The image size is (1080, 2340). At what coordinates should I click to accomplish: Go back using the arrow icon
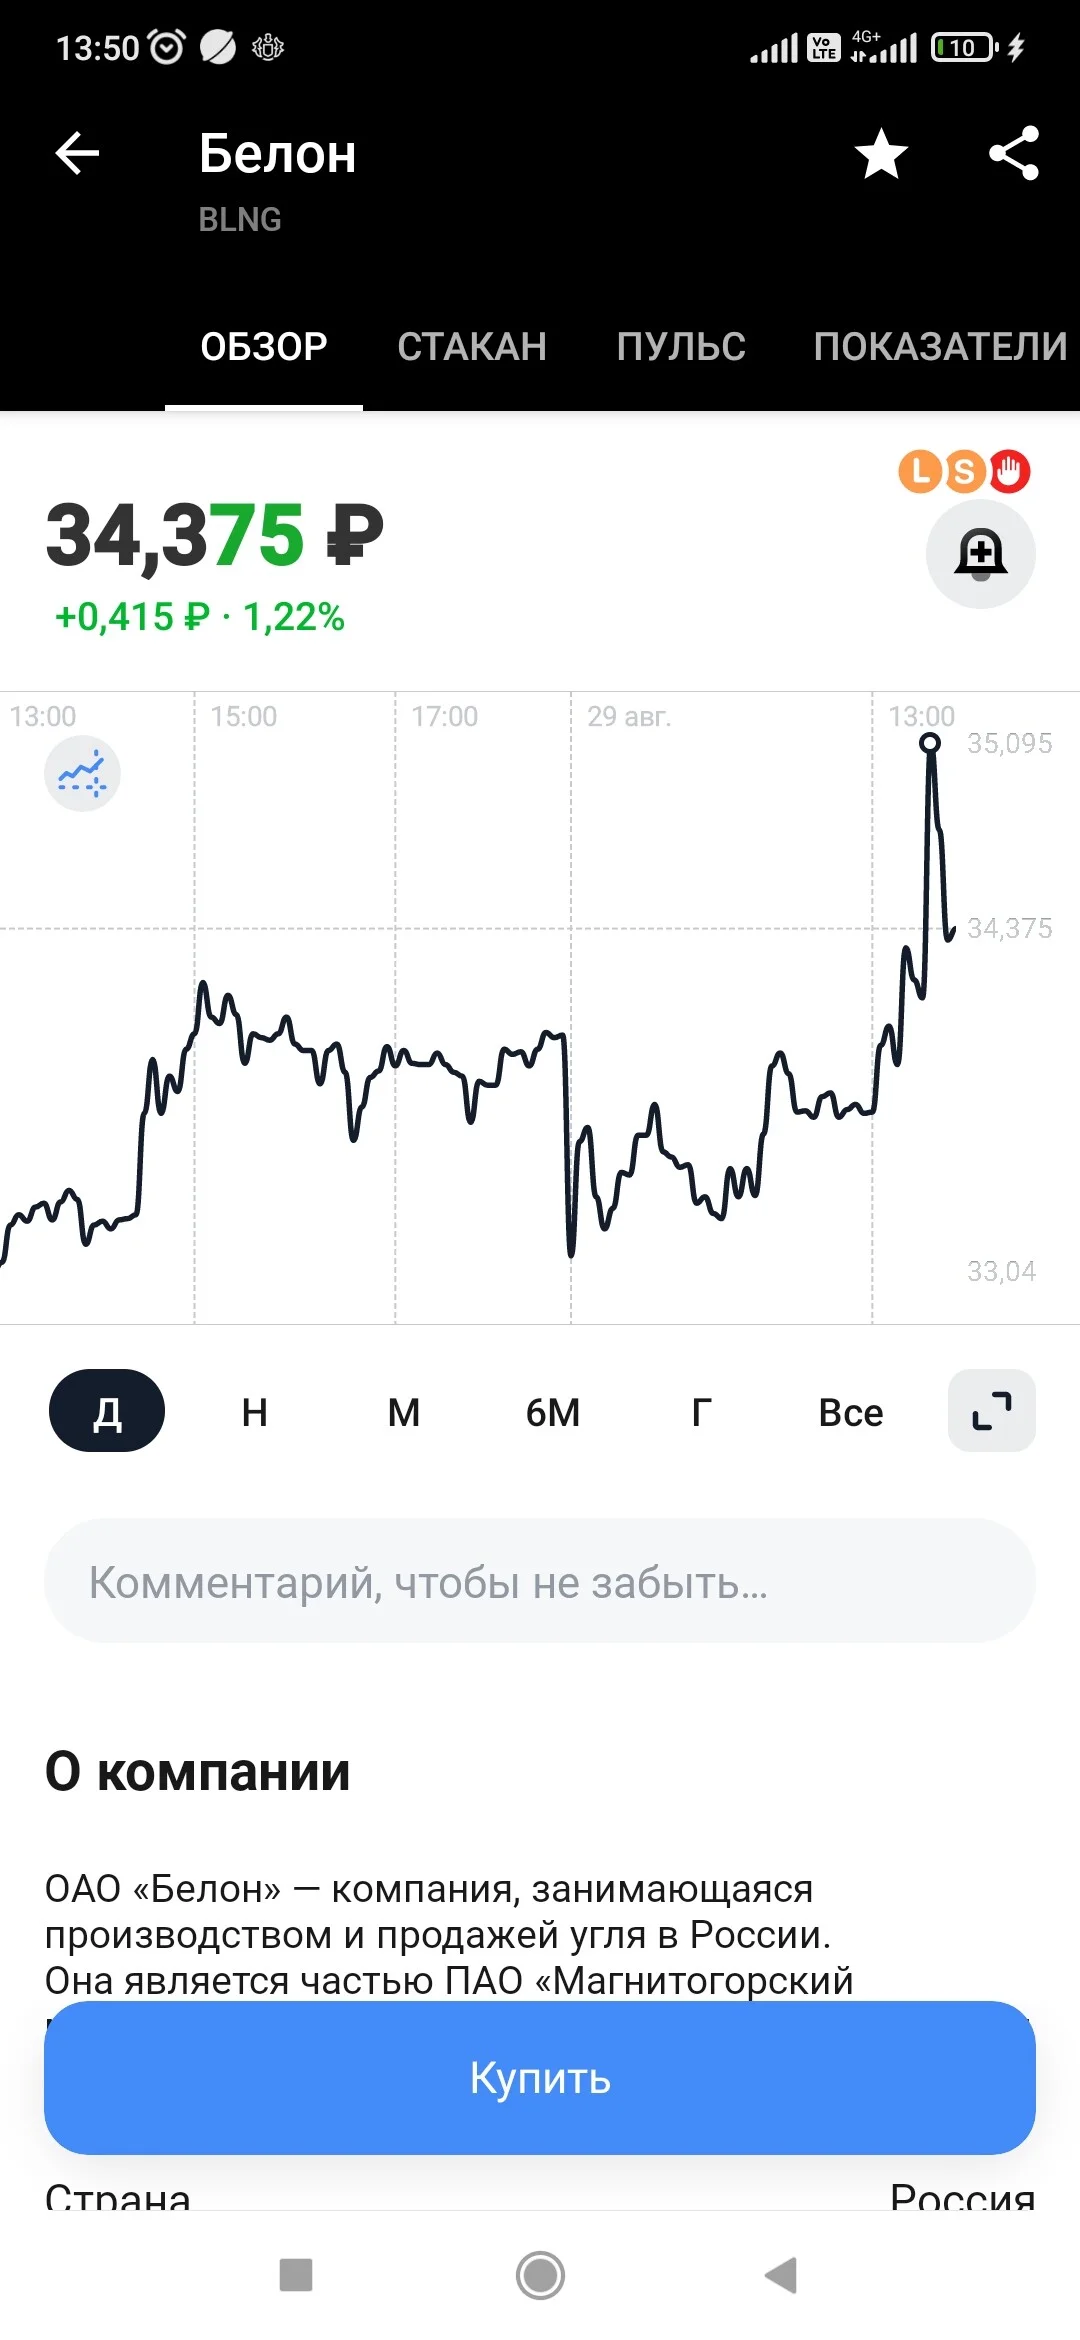coord(77,153)
